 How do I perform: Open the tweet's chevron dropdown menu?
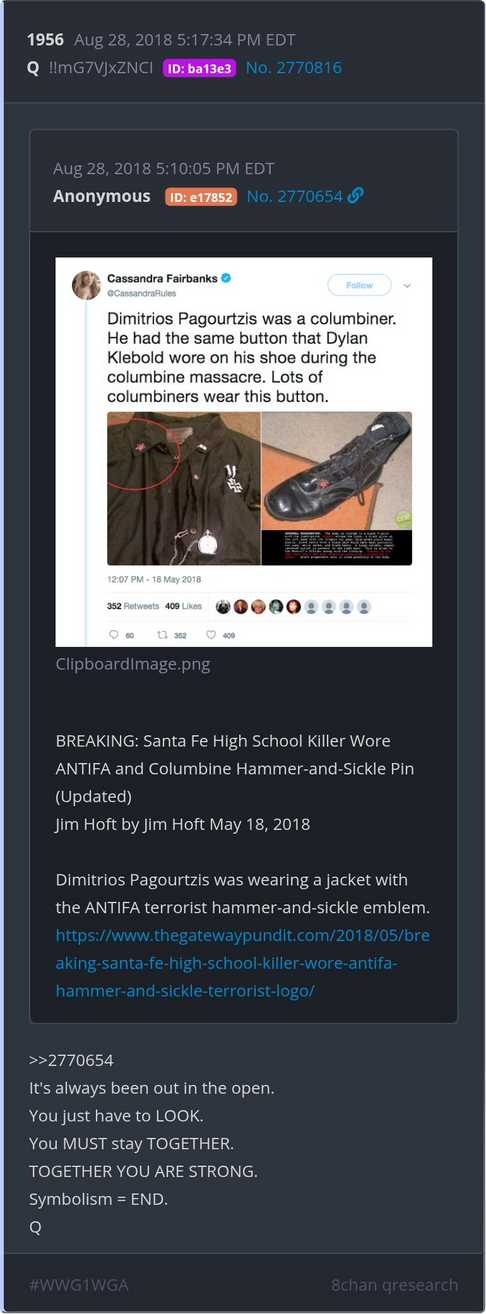coord(407,285)
